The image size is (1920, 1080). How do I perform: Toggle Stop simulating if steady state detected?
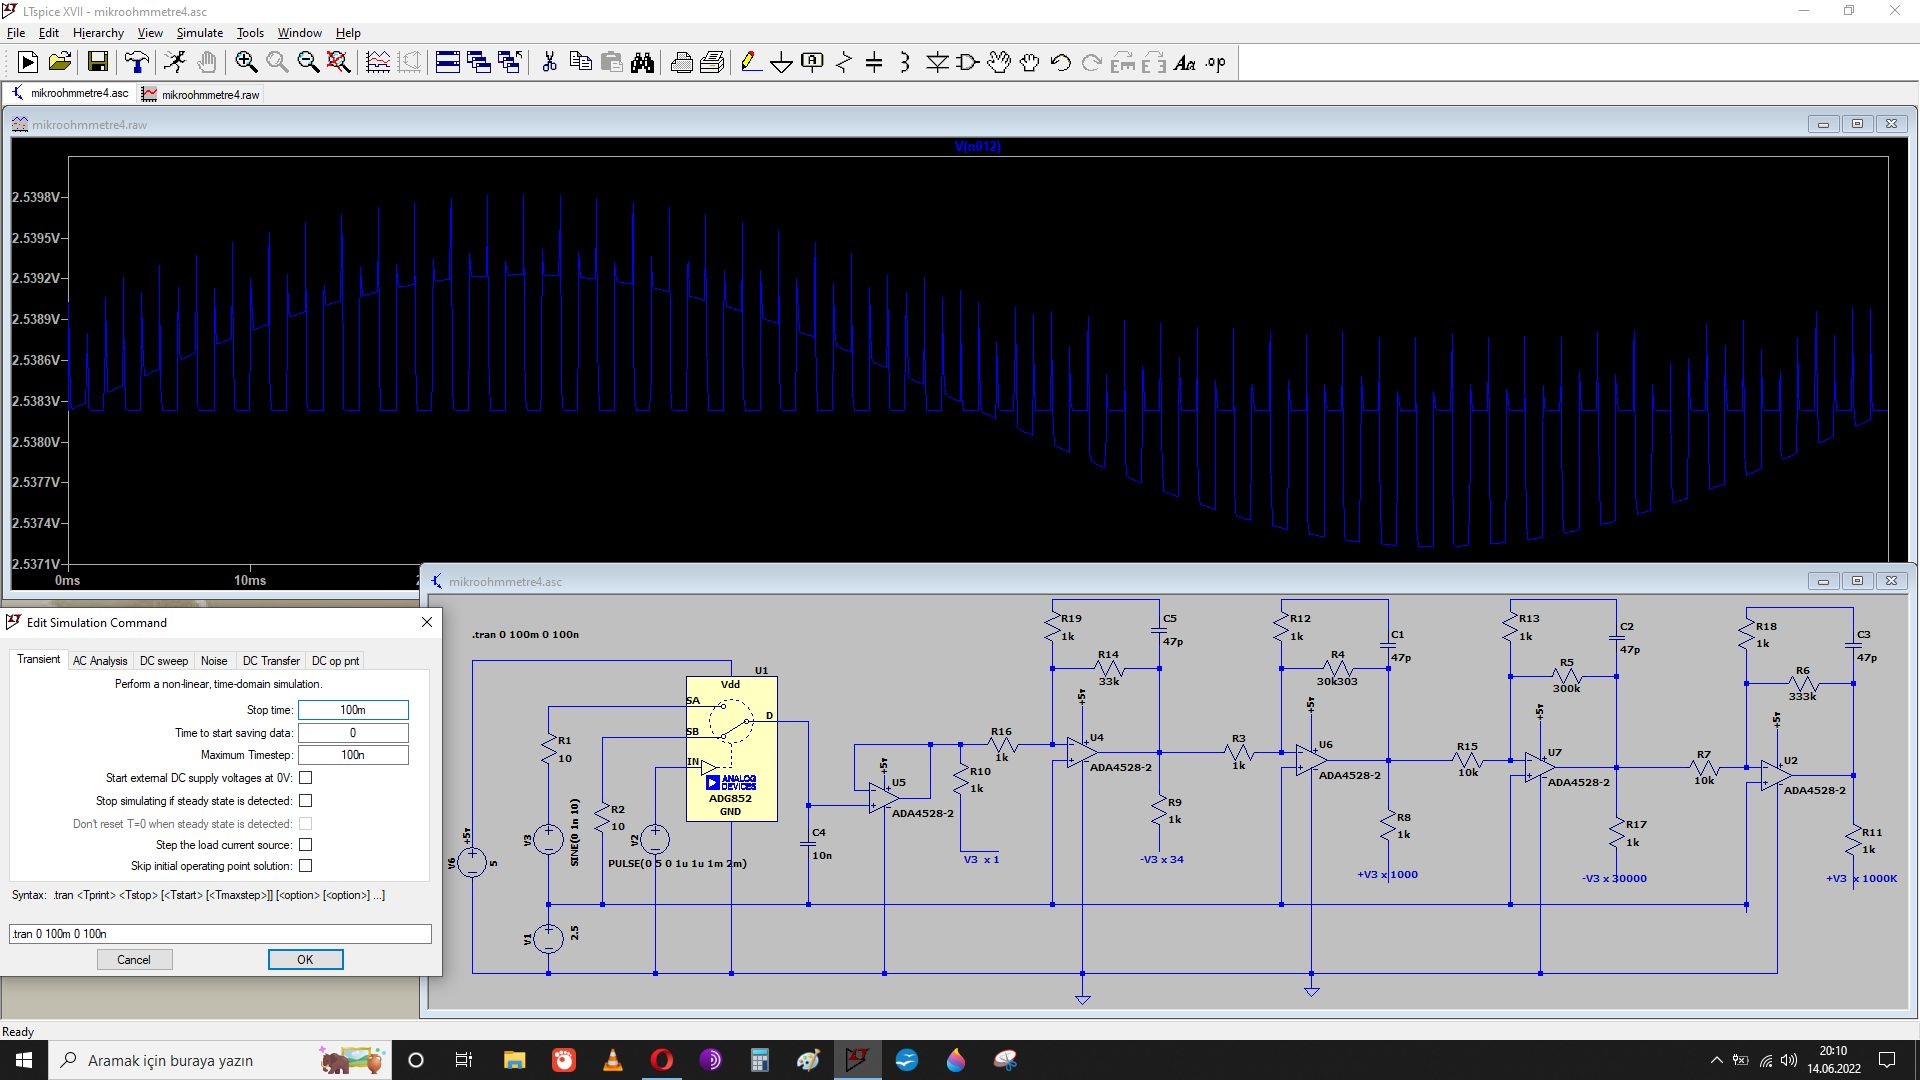click(x=306, y=801)
